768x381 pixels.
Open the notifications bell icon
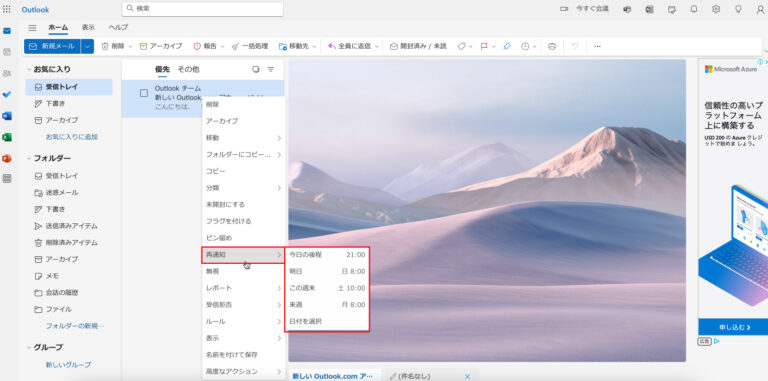pos(694,9)
